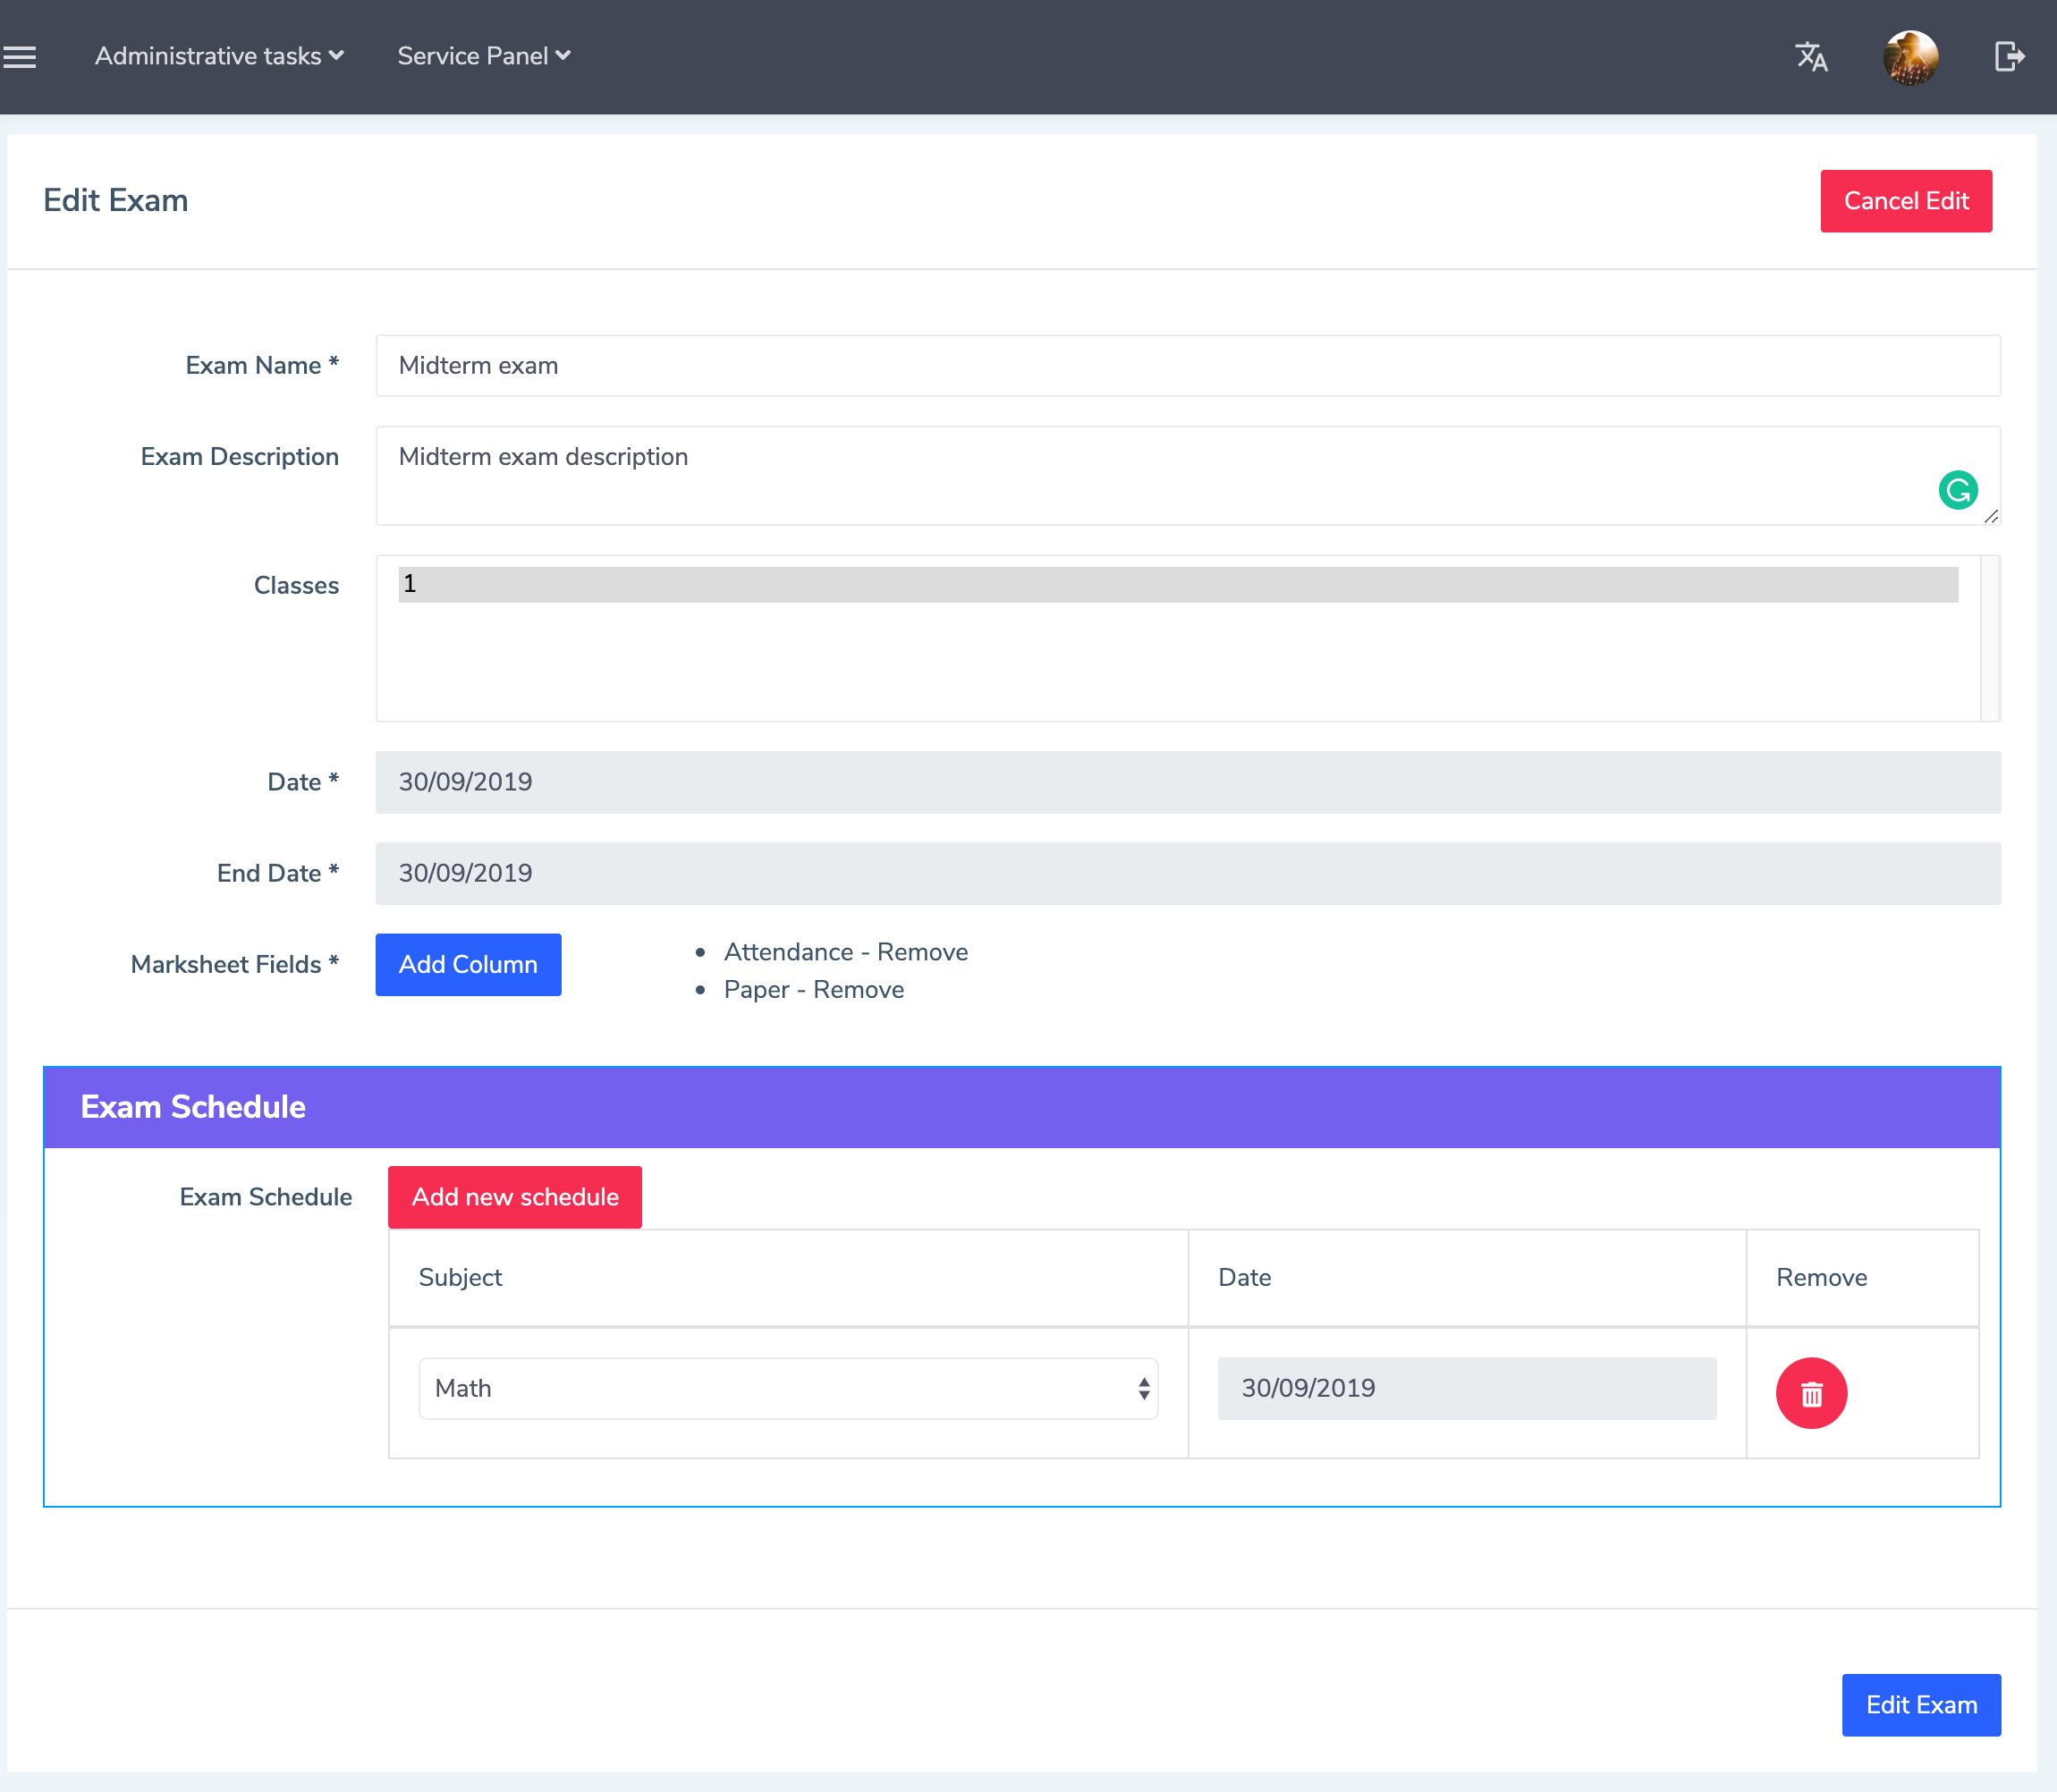Click the Exam Name input field
2057x1792 pixels.
point(1188,366)
